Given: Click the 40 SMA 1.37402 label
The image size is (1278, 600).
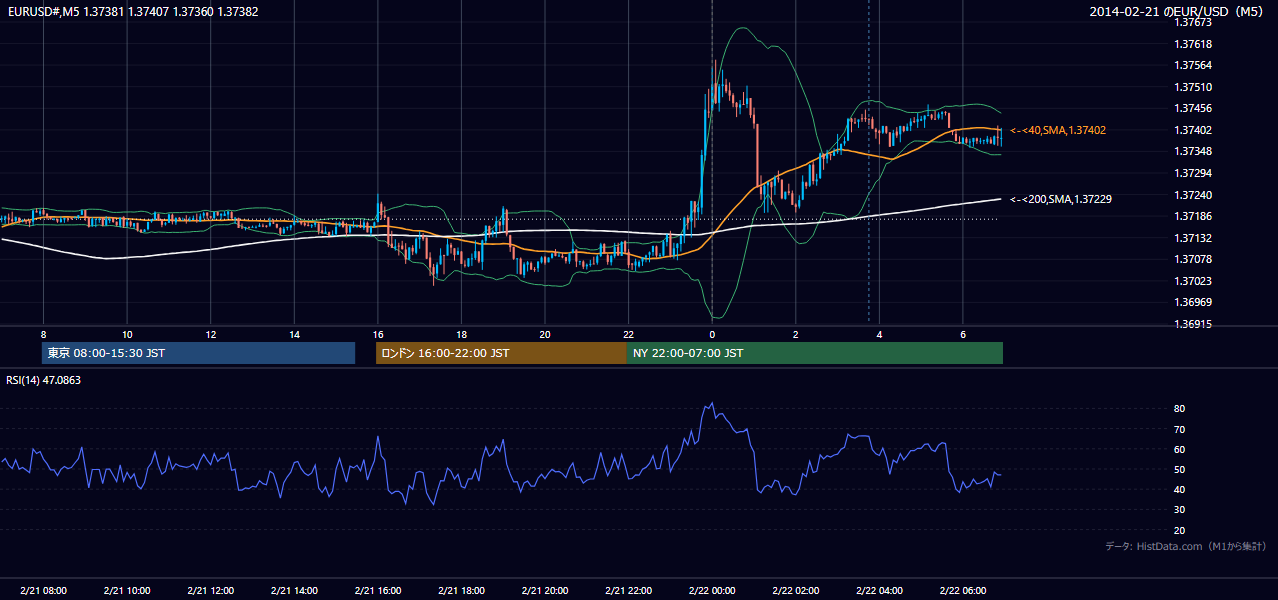Looking at the screenshot, I should coord(1057,130).
